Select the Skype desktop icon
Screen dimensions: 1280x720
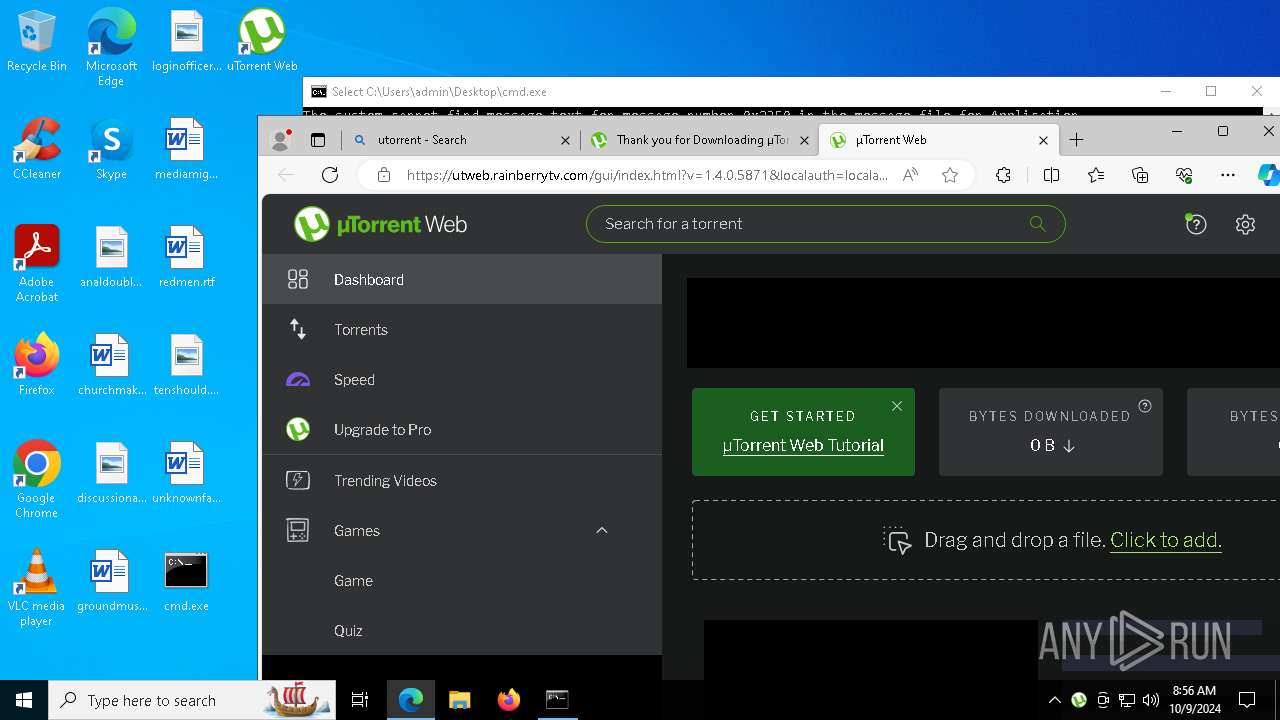111,149
